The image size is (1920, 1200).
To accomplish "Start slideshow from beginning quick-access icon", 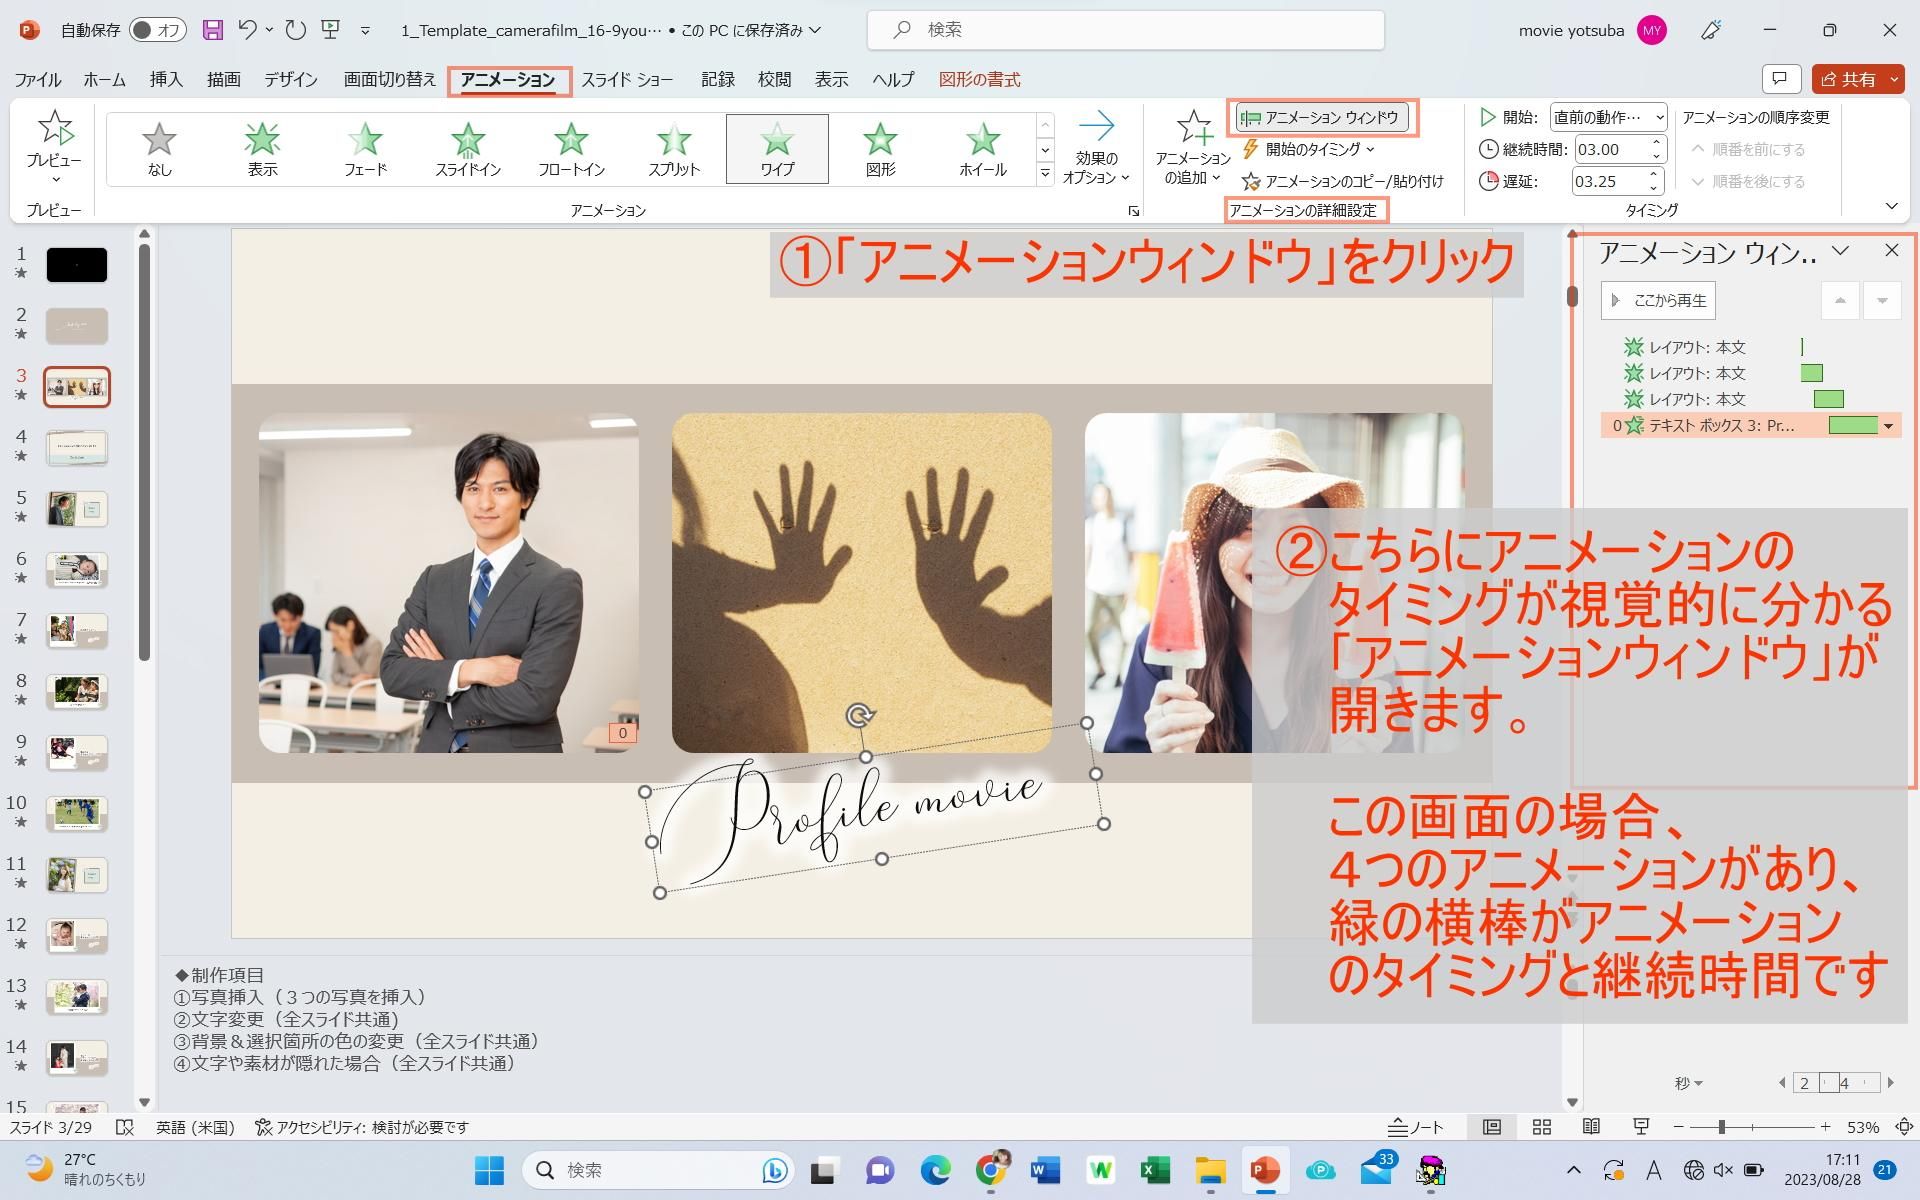I will pyautogui.click(x=331, y=30).
